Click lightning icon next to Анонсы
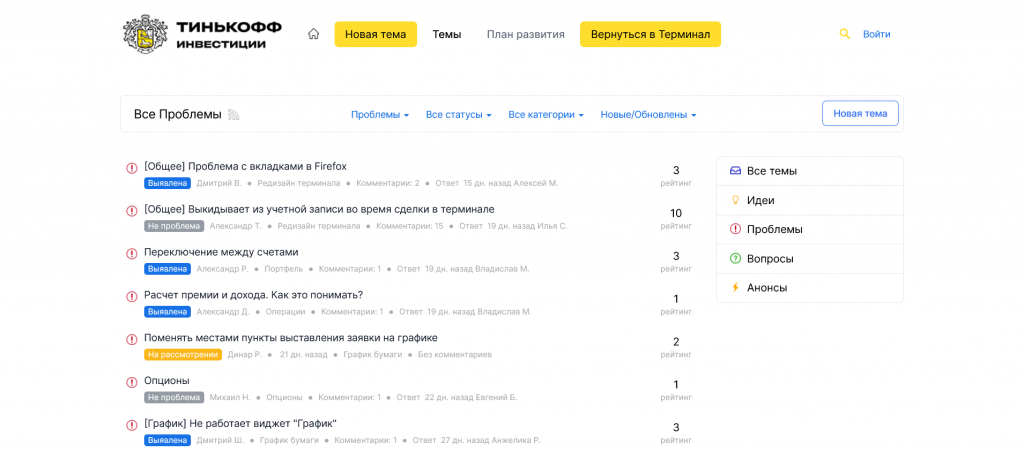This screenshot has width=1024, height=451. pyautogui.click(x=735, y=288)
